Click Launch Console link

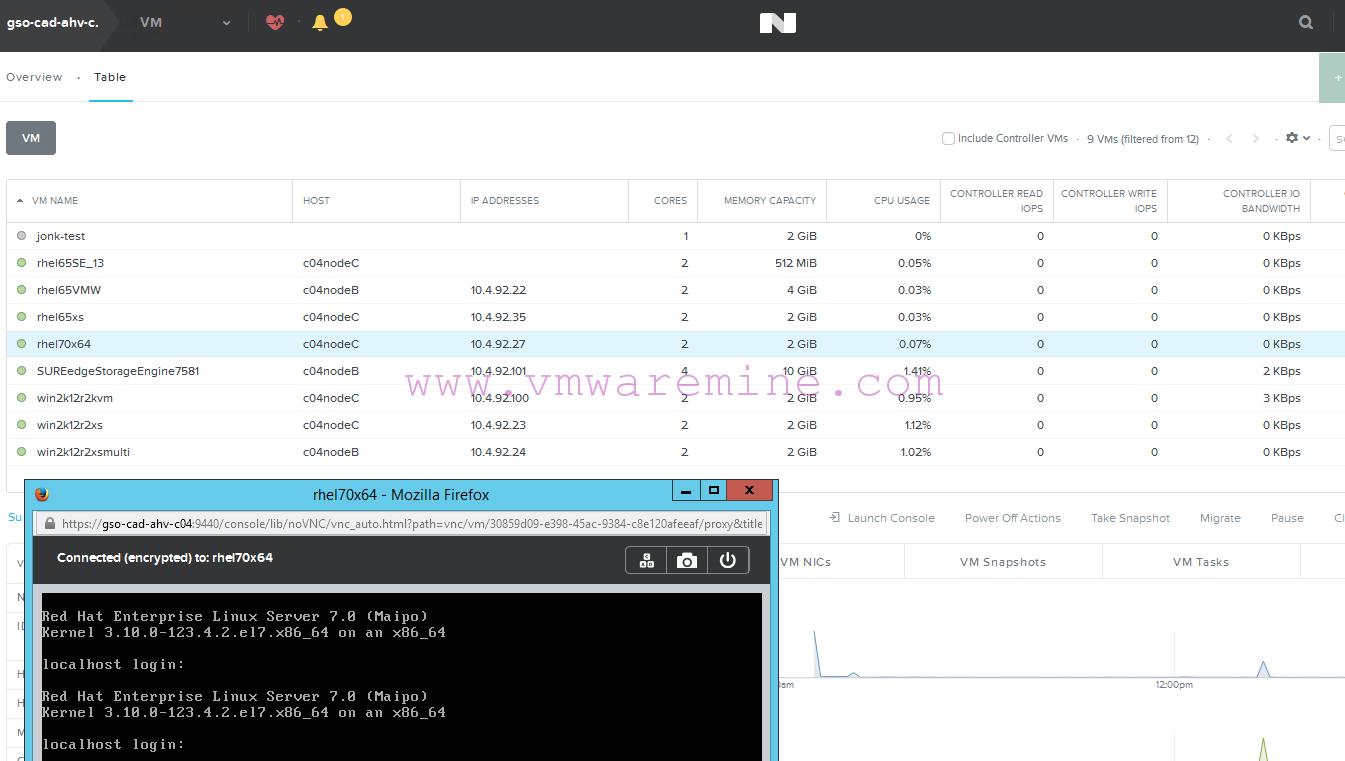point(882,518)
